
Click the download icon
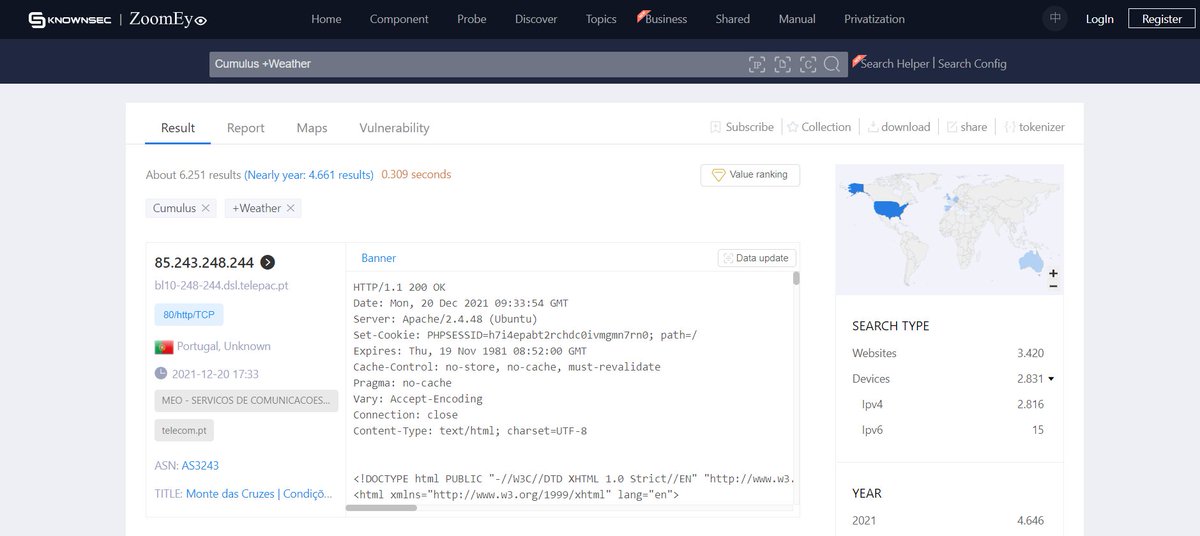point(873,127)
